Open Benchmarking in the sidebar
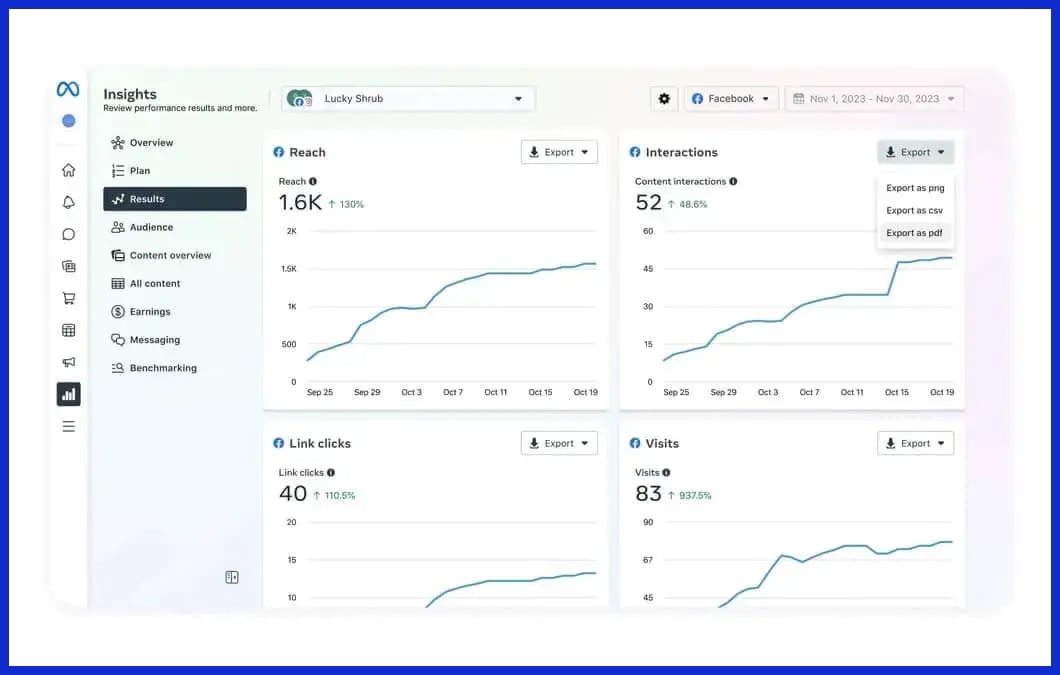 pyautogui.click(x=163, y=368)
